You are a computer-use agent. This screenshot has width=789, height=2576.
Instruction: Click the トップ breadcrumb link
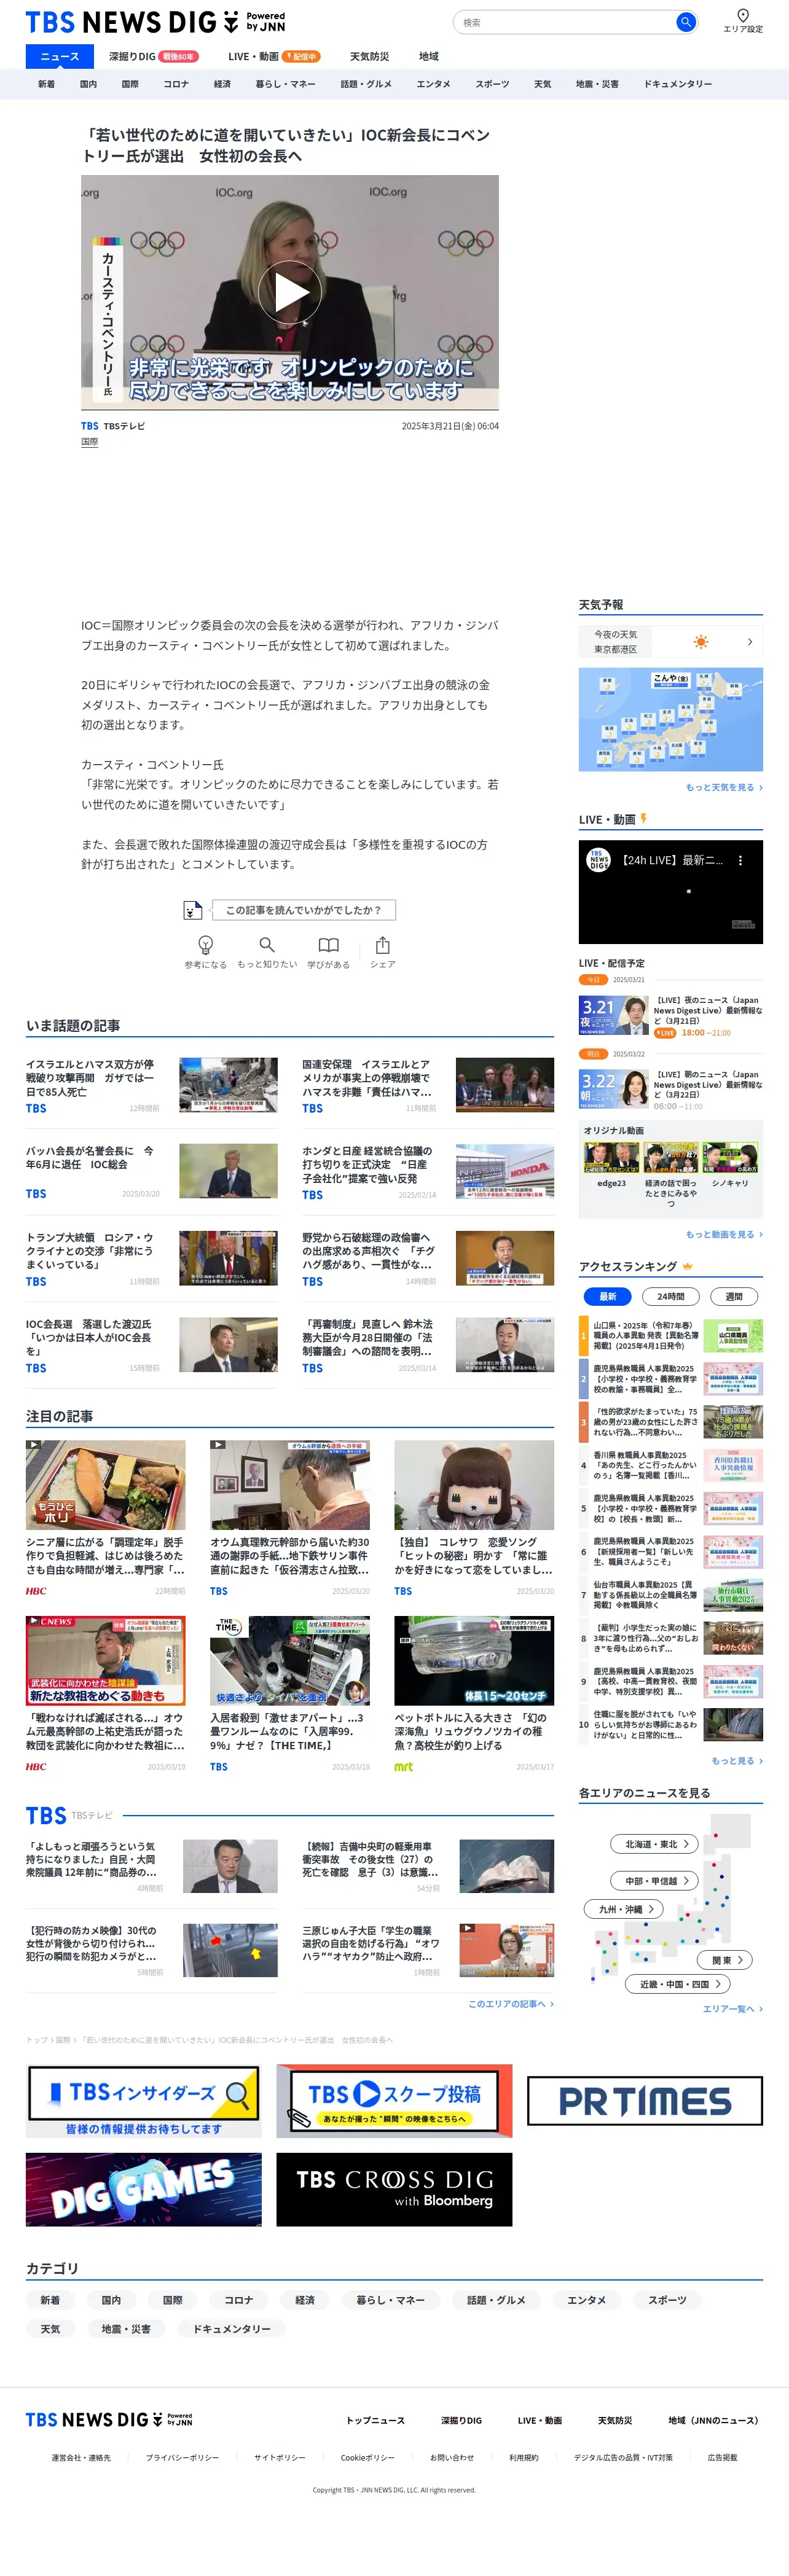36,2039
